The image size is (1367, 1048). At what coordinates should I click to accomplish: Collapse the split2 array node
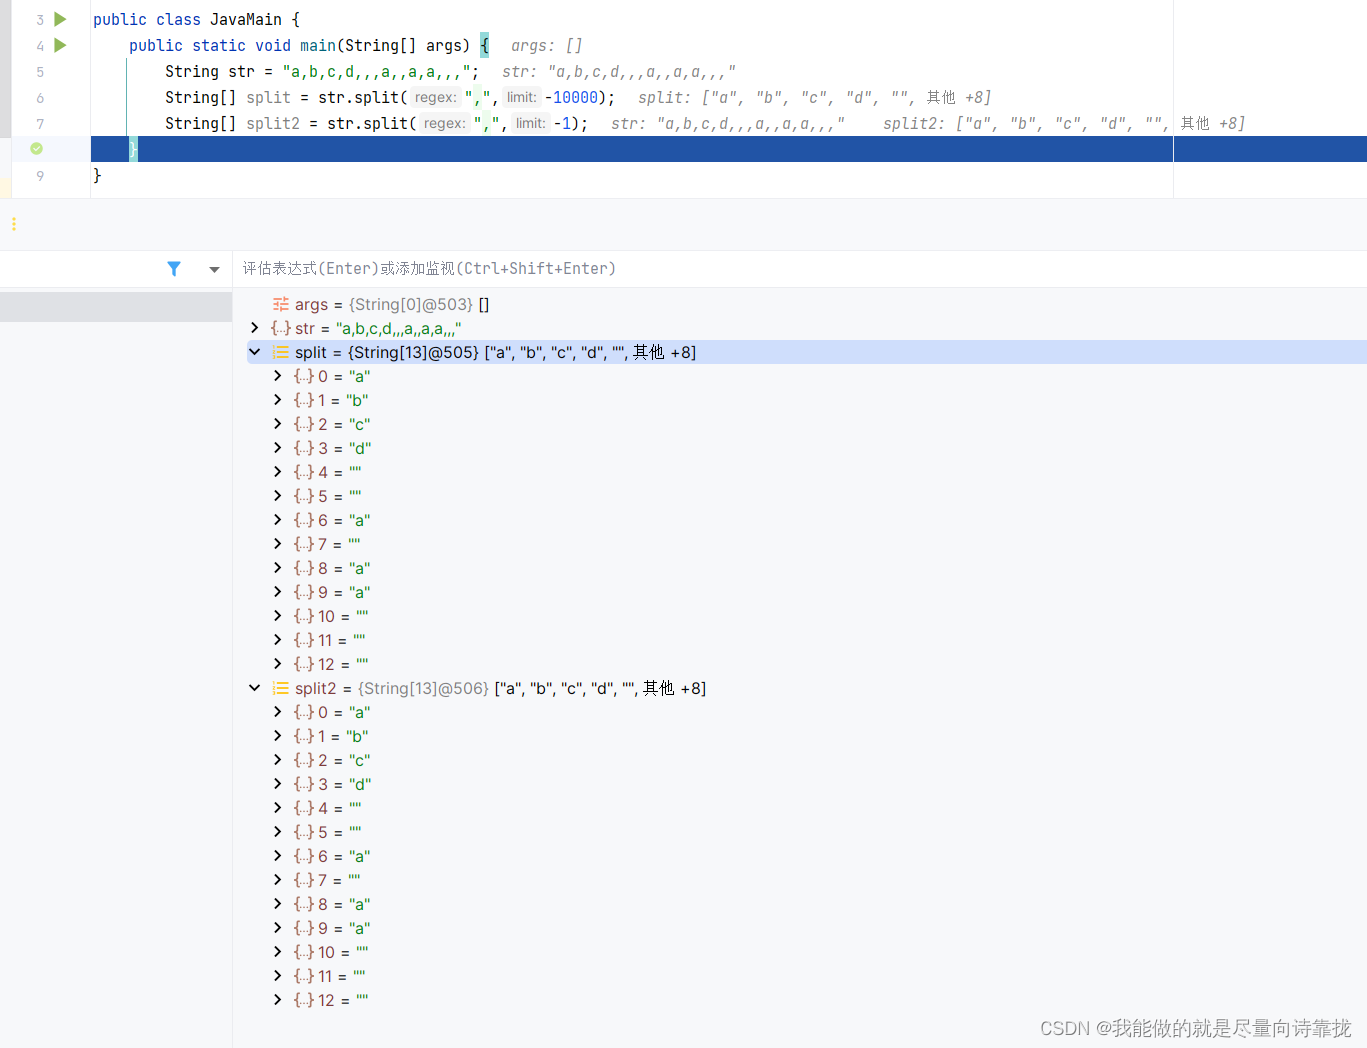tap(255, 688)
